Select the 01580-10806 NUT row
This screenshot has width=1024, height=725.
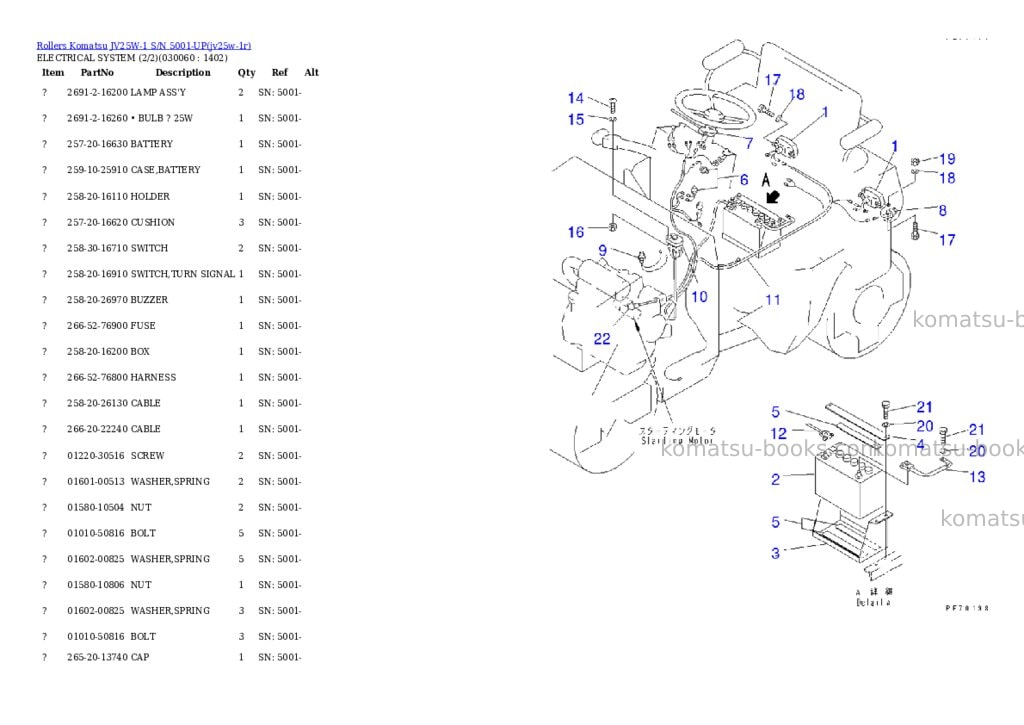click(171, 585)
